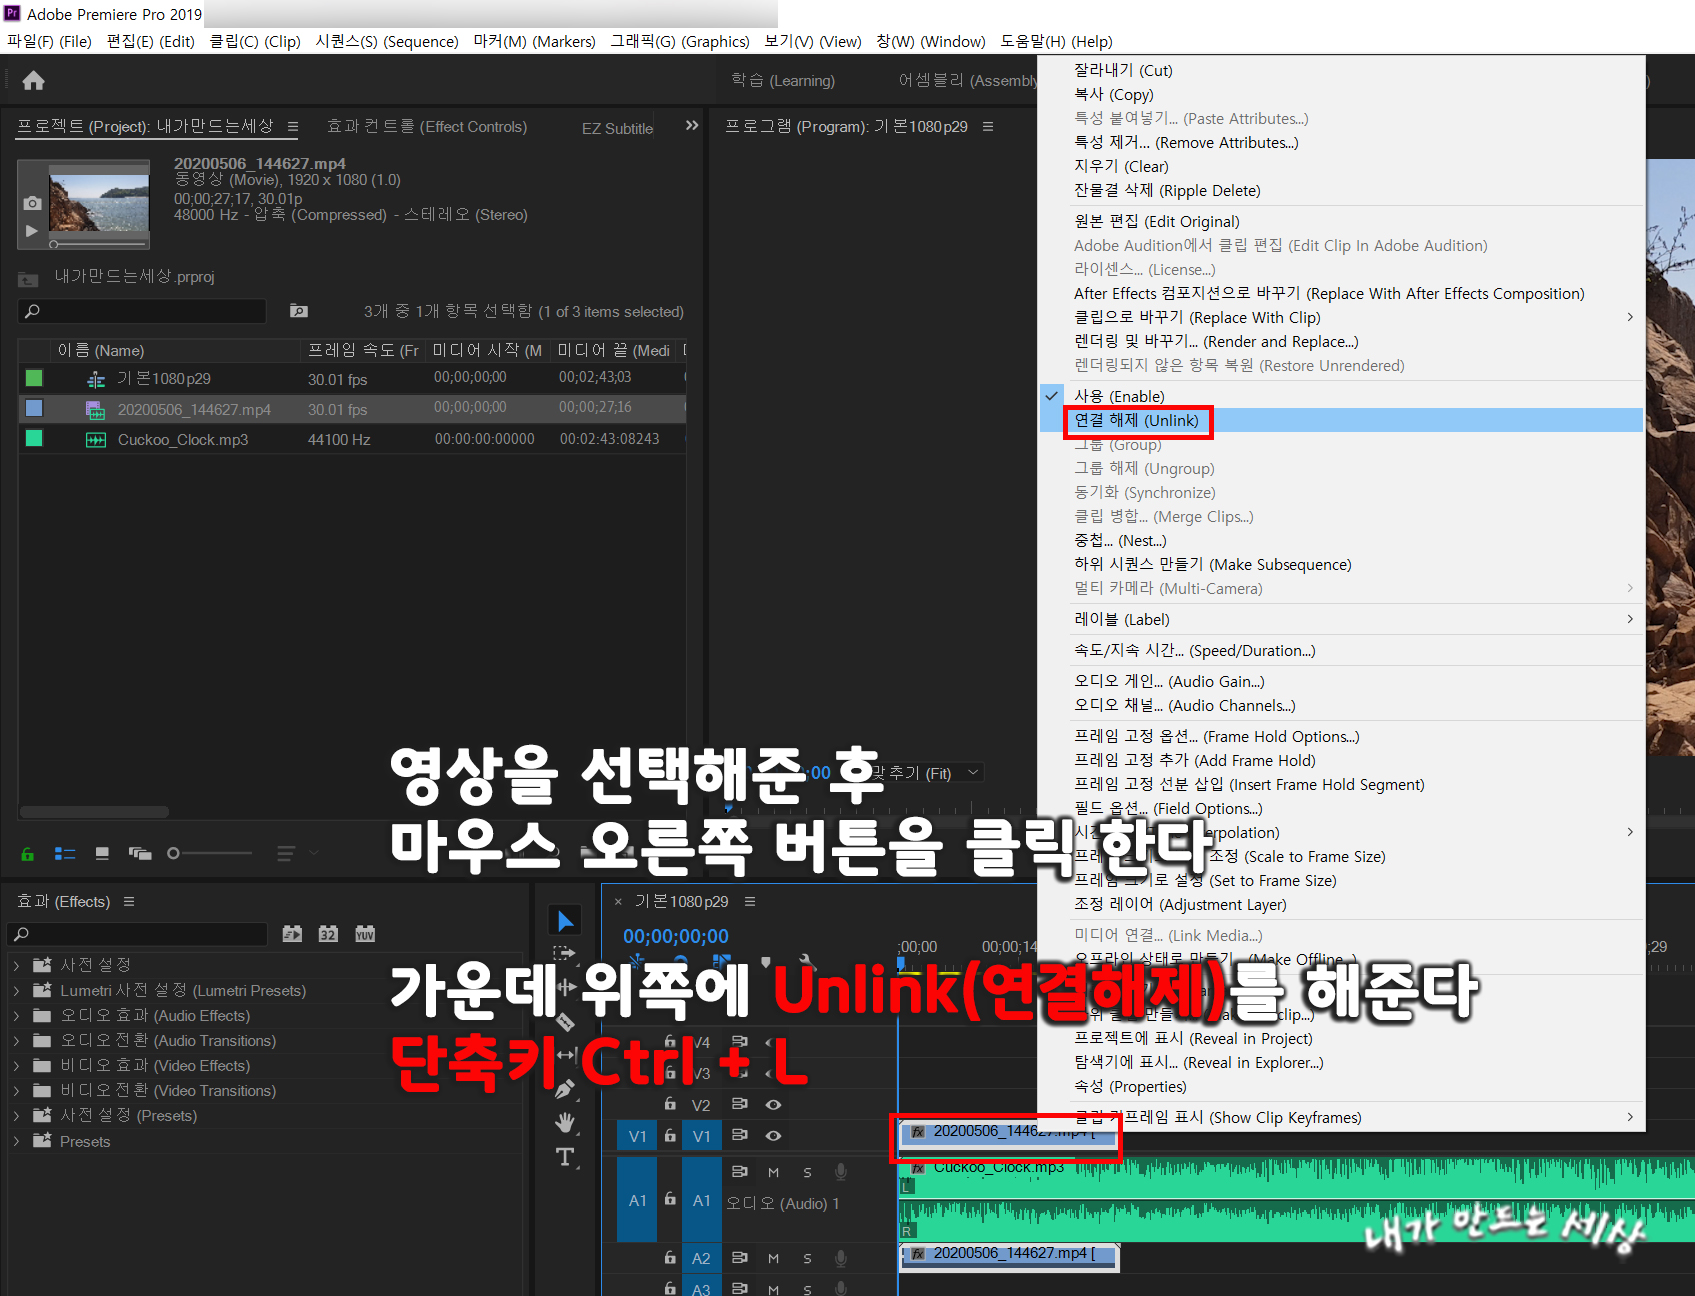This screenshot has width=1695, height=1296.
Task: Switch Project panel to Freeform View
Action: pyautogui.click(x=140, y=854)
